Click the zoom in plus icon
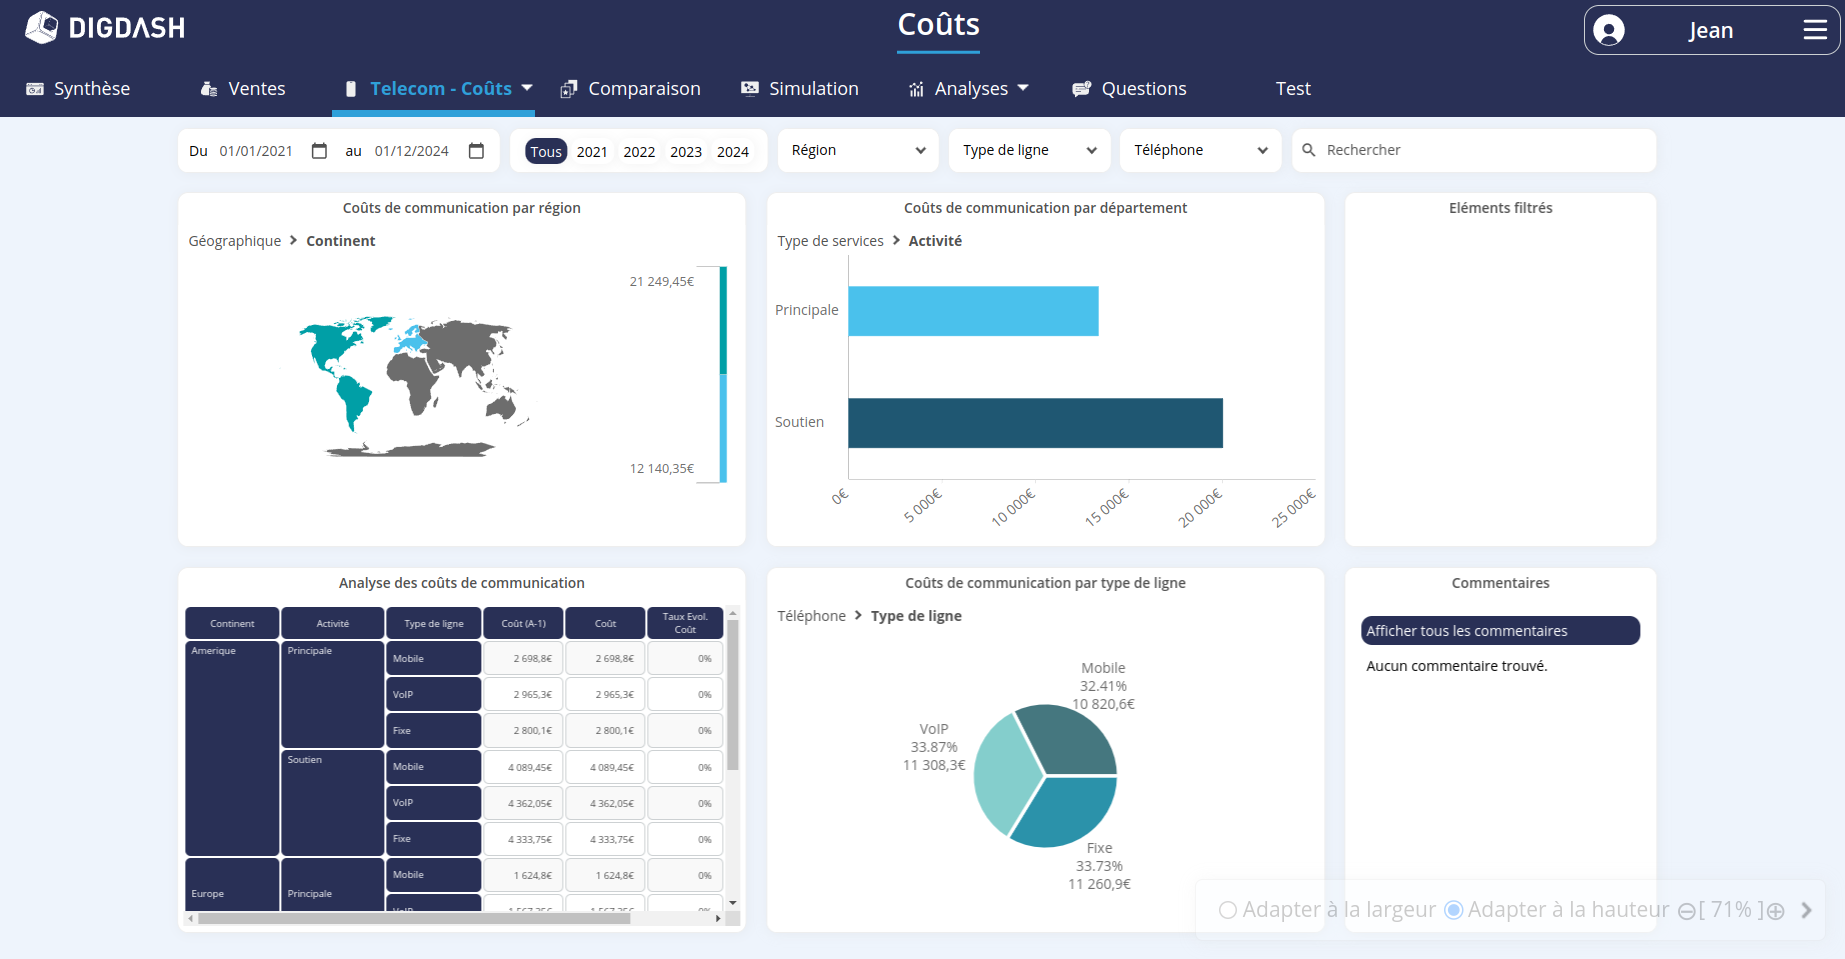 coord(1776,911)
